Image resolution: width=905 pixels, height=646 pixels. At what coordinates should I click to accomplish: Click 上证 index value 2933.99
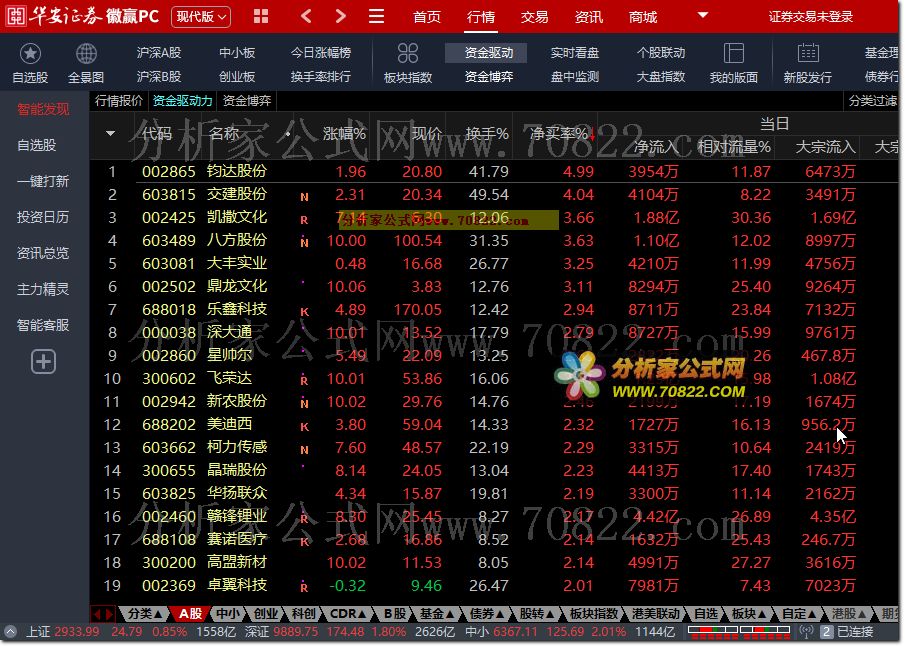(77, 632)
